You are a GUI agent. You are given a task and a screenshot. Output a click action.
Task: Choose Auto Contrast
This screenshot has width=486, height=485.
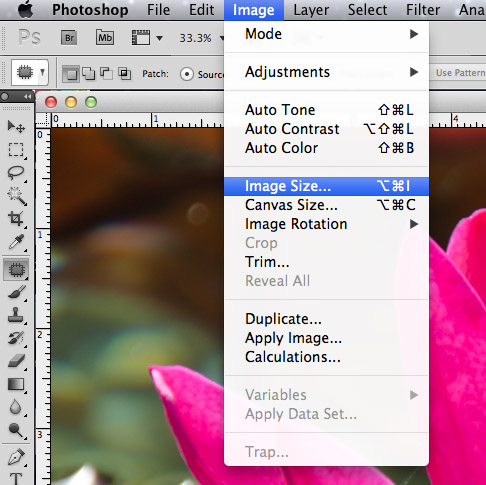point(327,129)
